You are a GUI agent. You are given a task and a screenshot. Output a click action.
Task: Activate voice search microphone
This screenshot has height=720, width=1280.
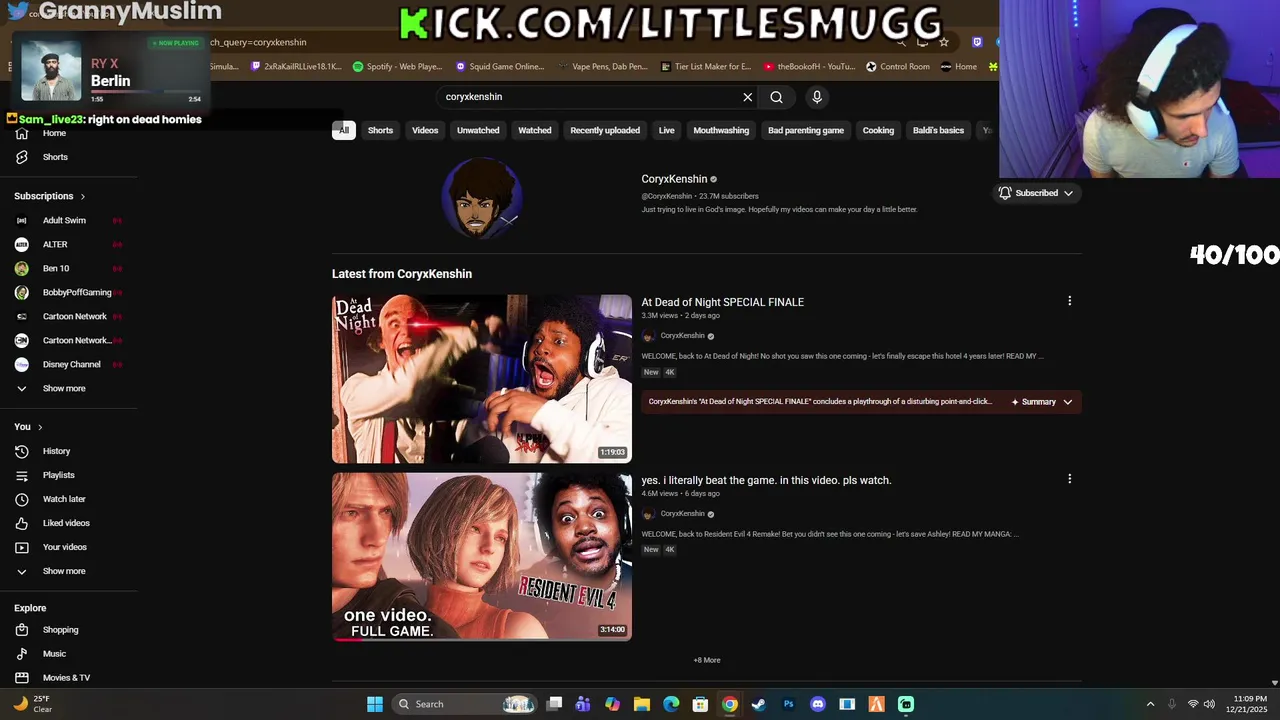[817, 97]
